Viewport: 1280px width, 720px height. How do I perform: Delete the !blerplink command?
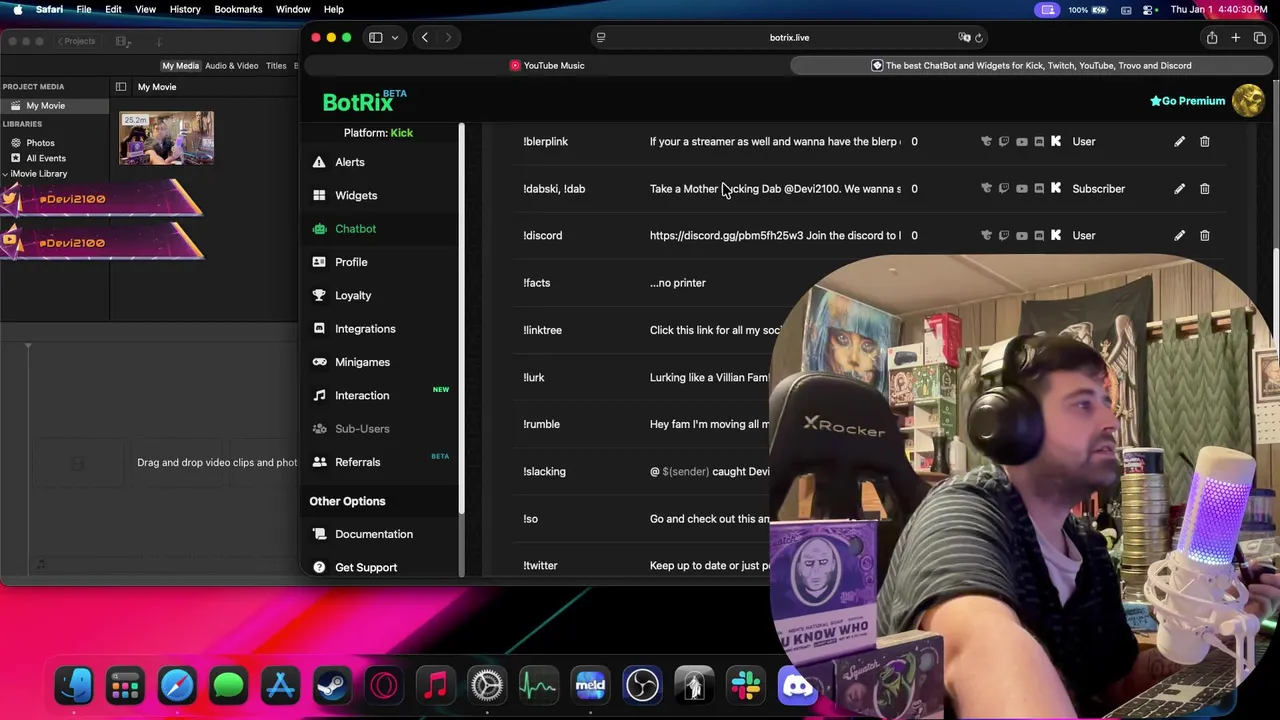1204,141
